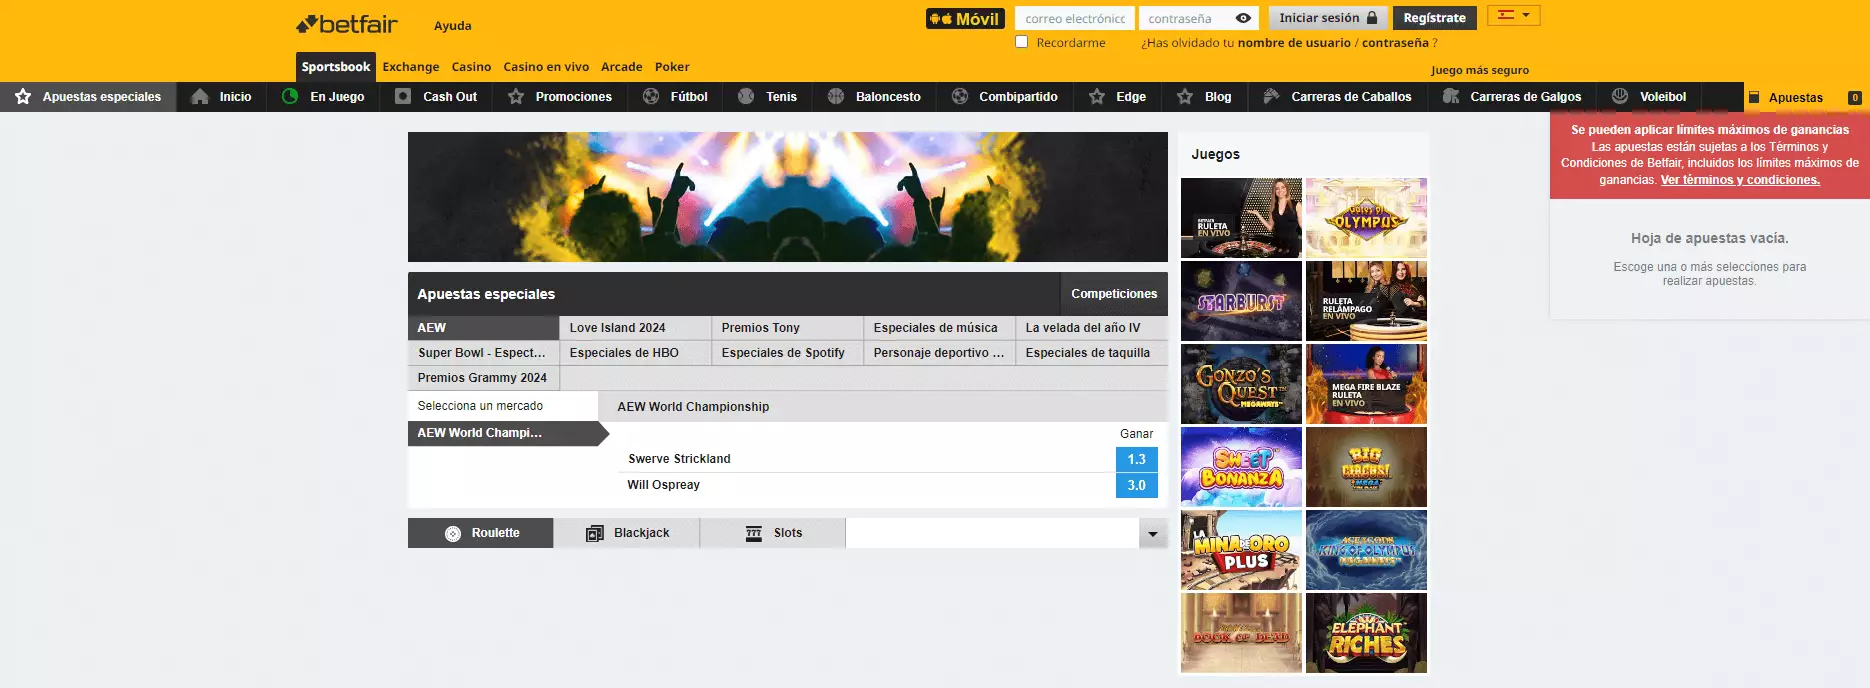Select the Sportsbook tab
The width and height of the screenshot is (1870, 688).
(336, 67)
